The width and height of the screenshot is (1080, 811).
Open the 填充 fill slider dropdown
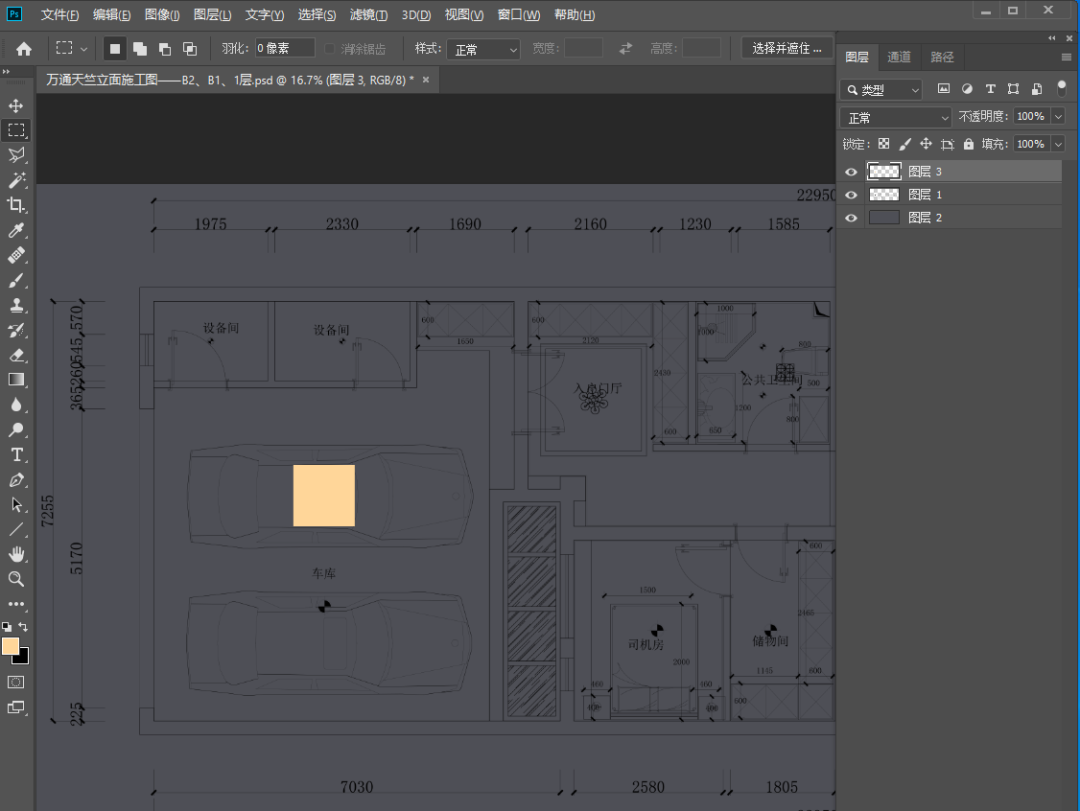point(1058,144)
